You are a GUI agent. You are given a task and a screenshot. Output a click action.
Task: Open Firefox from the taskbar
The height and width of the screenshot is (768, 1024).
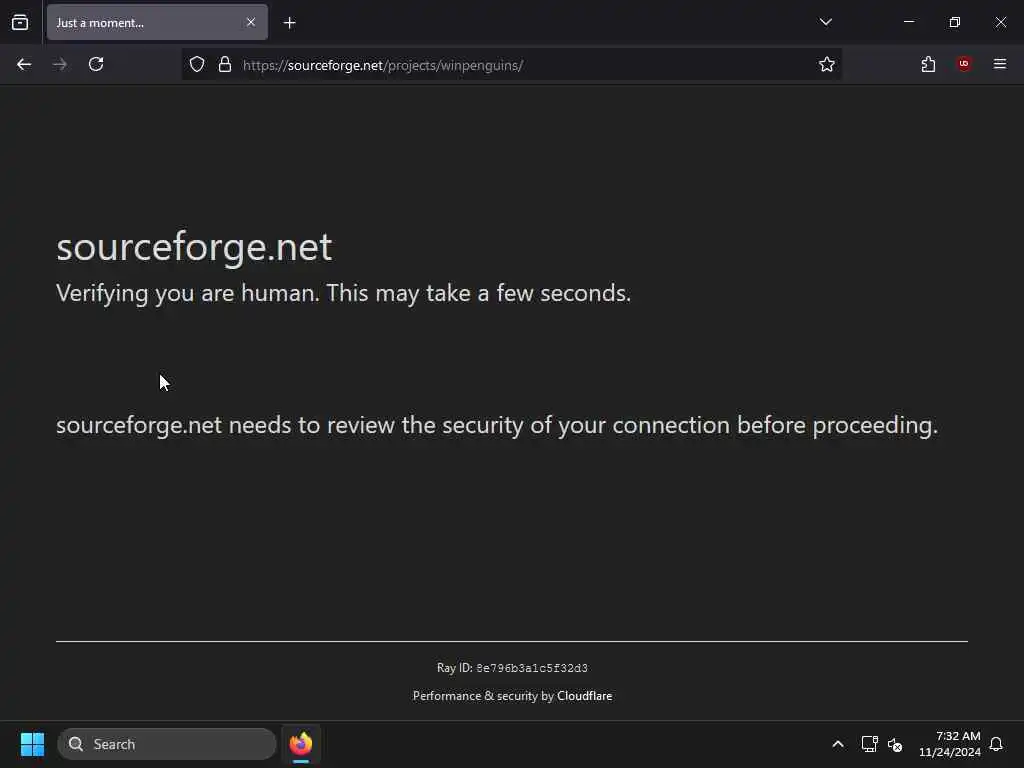(x=300, y=744)
